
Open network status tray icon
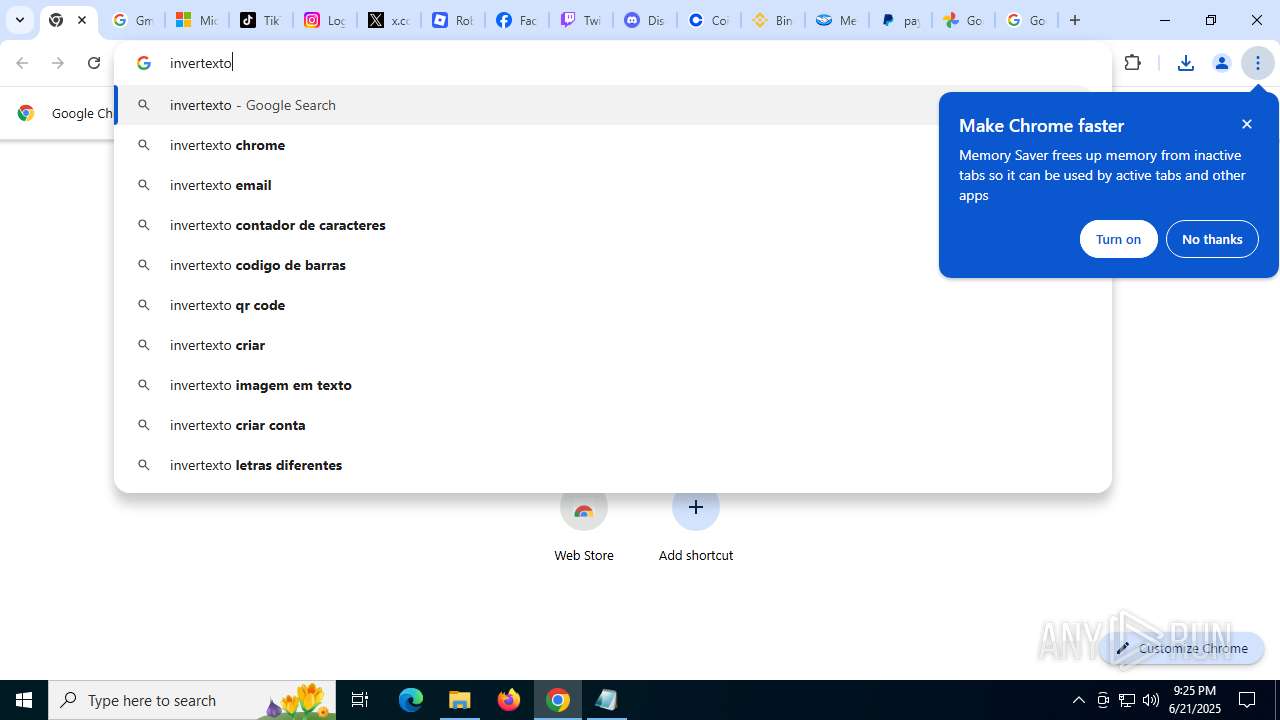[x=1127, y=700]
